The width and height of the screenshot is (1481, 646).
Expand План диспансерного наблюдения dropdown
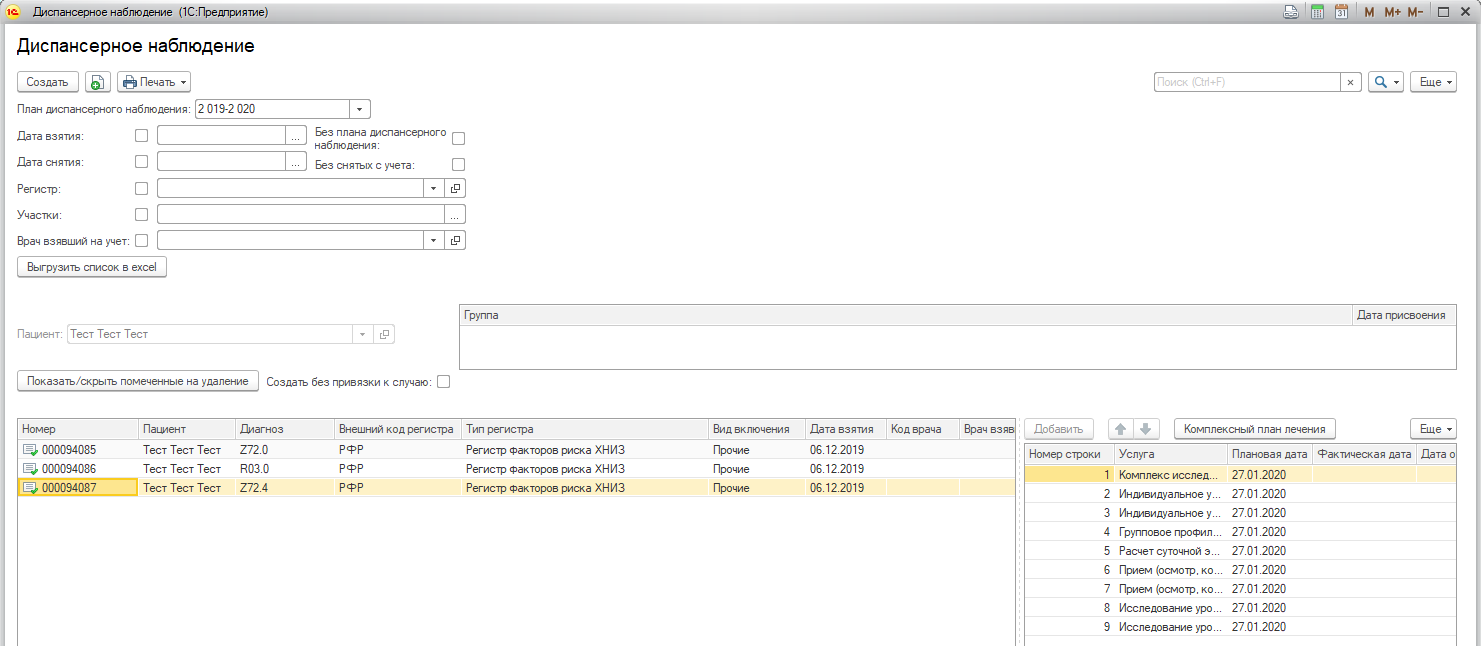pos(360,109)
